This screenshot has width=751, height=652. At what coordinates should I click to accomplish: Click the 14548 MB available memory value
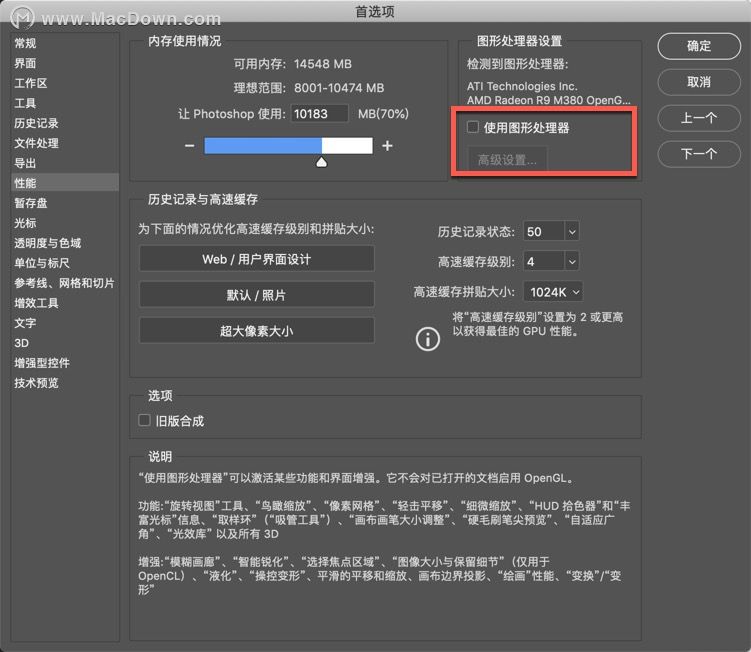pos(323,64)
